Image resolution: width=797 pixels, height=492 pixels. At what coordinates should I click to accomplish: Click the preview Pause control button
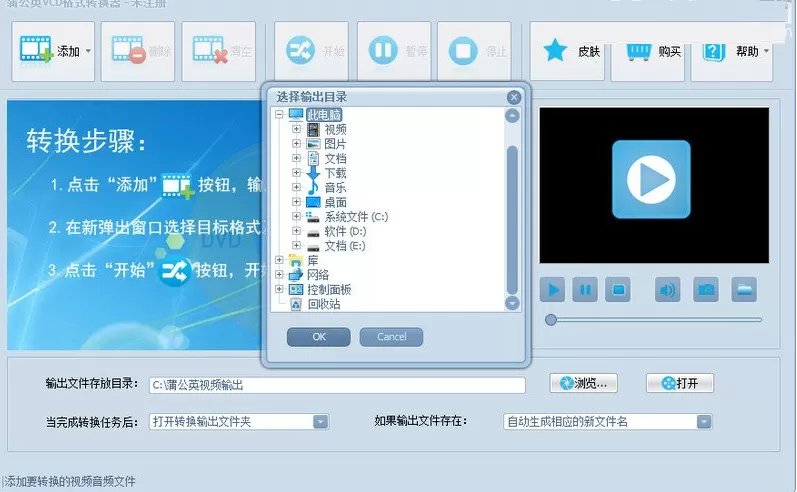585,290
